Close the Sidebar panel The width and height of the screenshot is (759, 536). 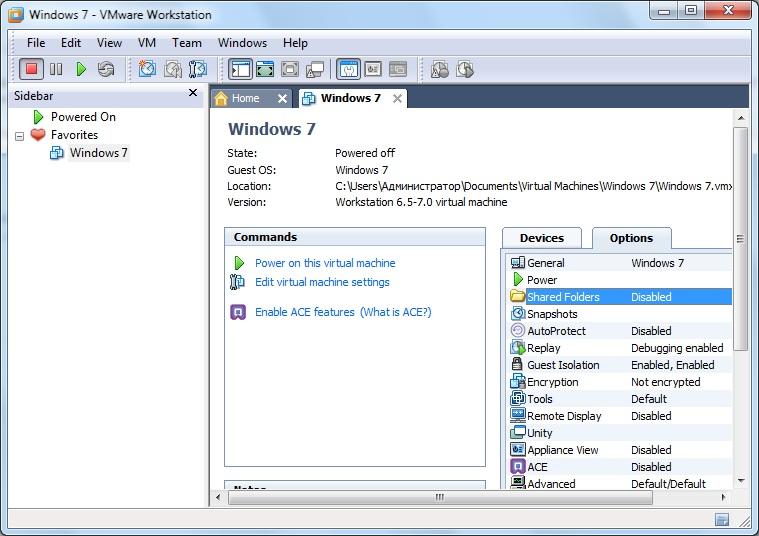click(x=193, y=93)
